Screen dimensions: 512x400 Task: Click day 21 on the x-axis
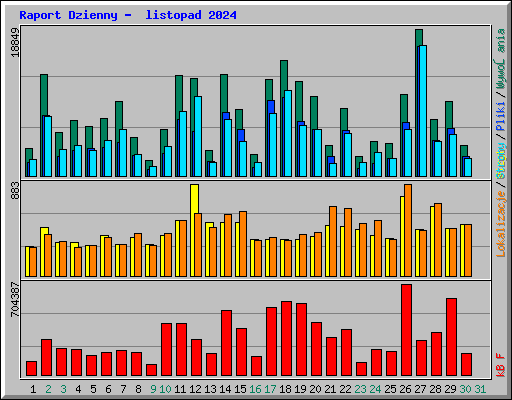330,389
